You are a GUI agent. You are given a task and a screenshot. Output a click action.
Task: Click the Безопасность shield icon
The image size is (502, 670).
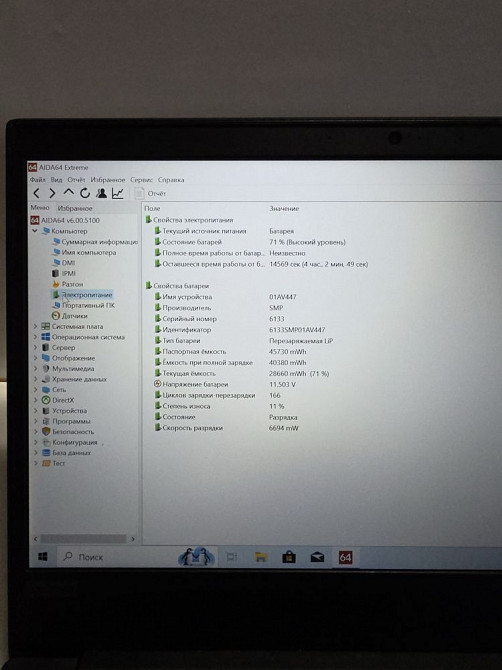point(46,432)
